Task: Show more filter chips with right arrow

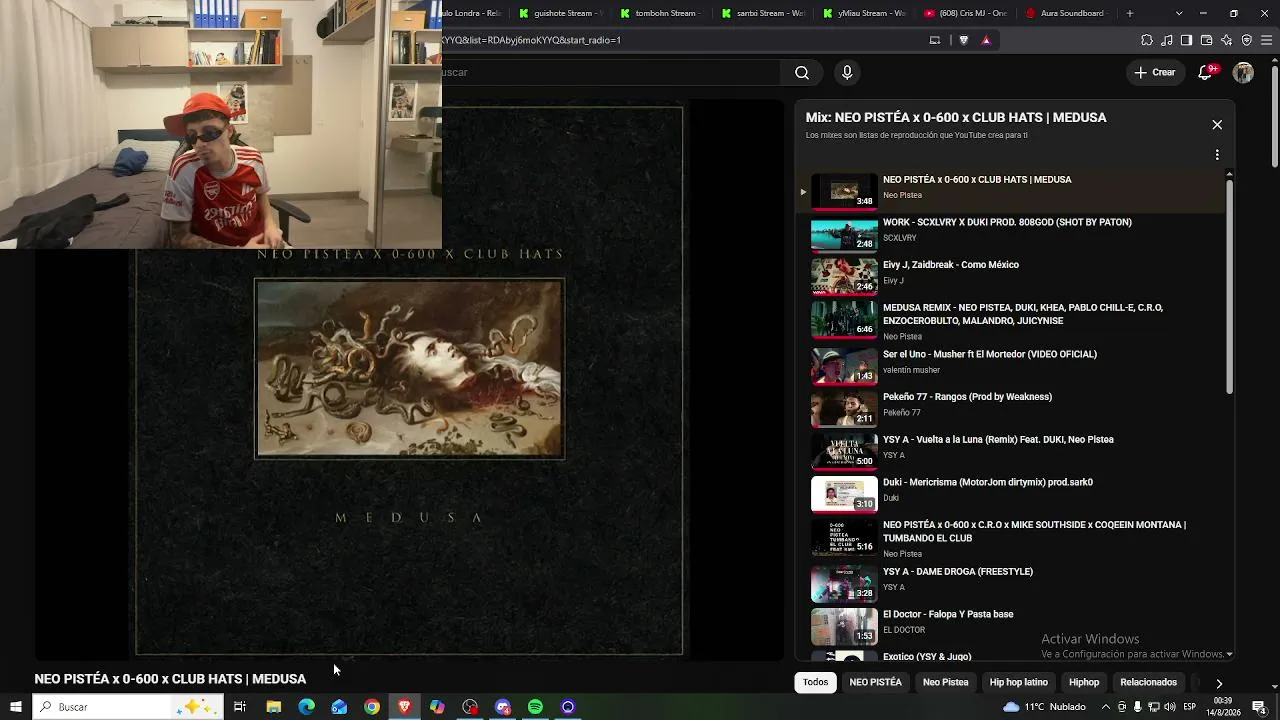Action: point(1219,683)
